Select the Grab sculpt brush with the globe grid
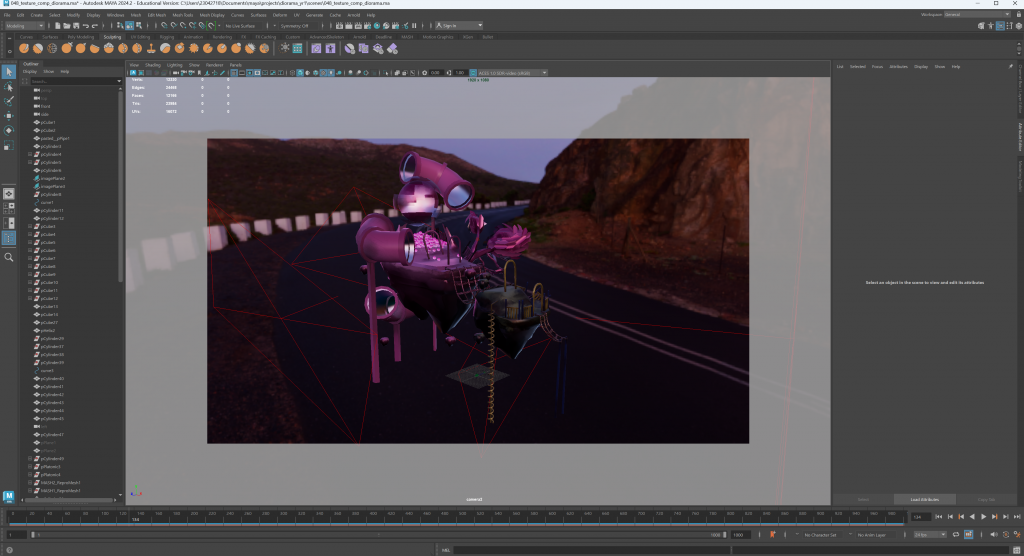Image resolution: width=1024 pixels, height=556 pixels. coord(52,48)
